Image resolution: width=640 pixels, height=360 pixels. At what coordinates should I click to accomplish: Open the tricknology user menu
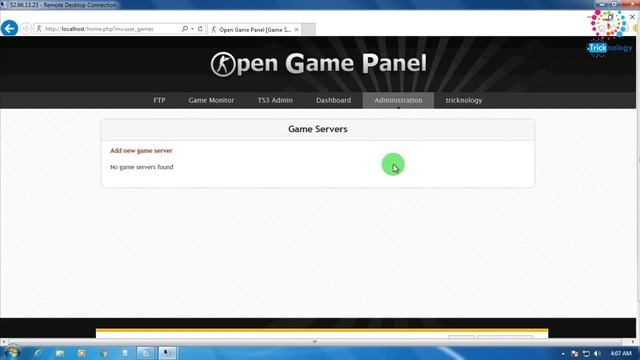(x=464, y=100)
